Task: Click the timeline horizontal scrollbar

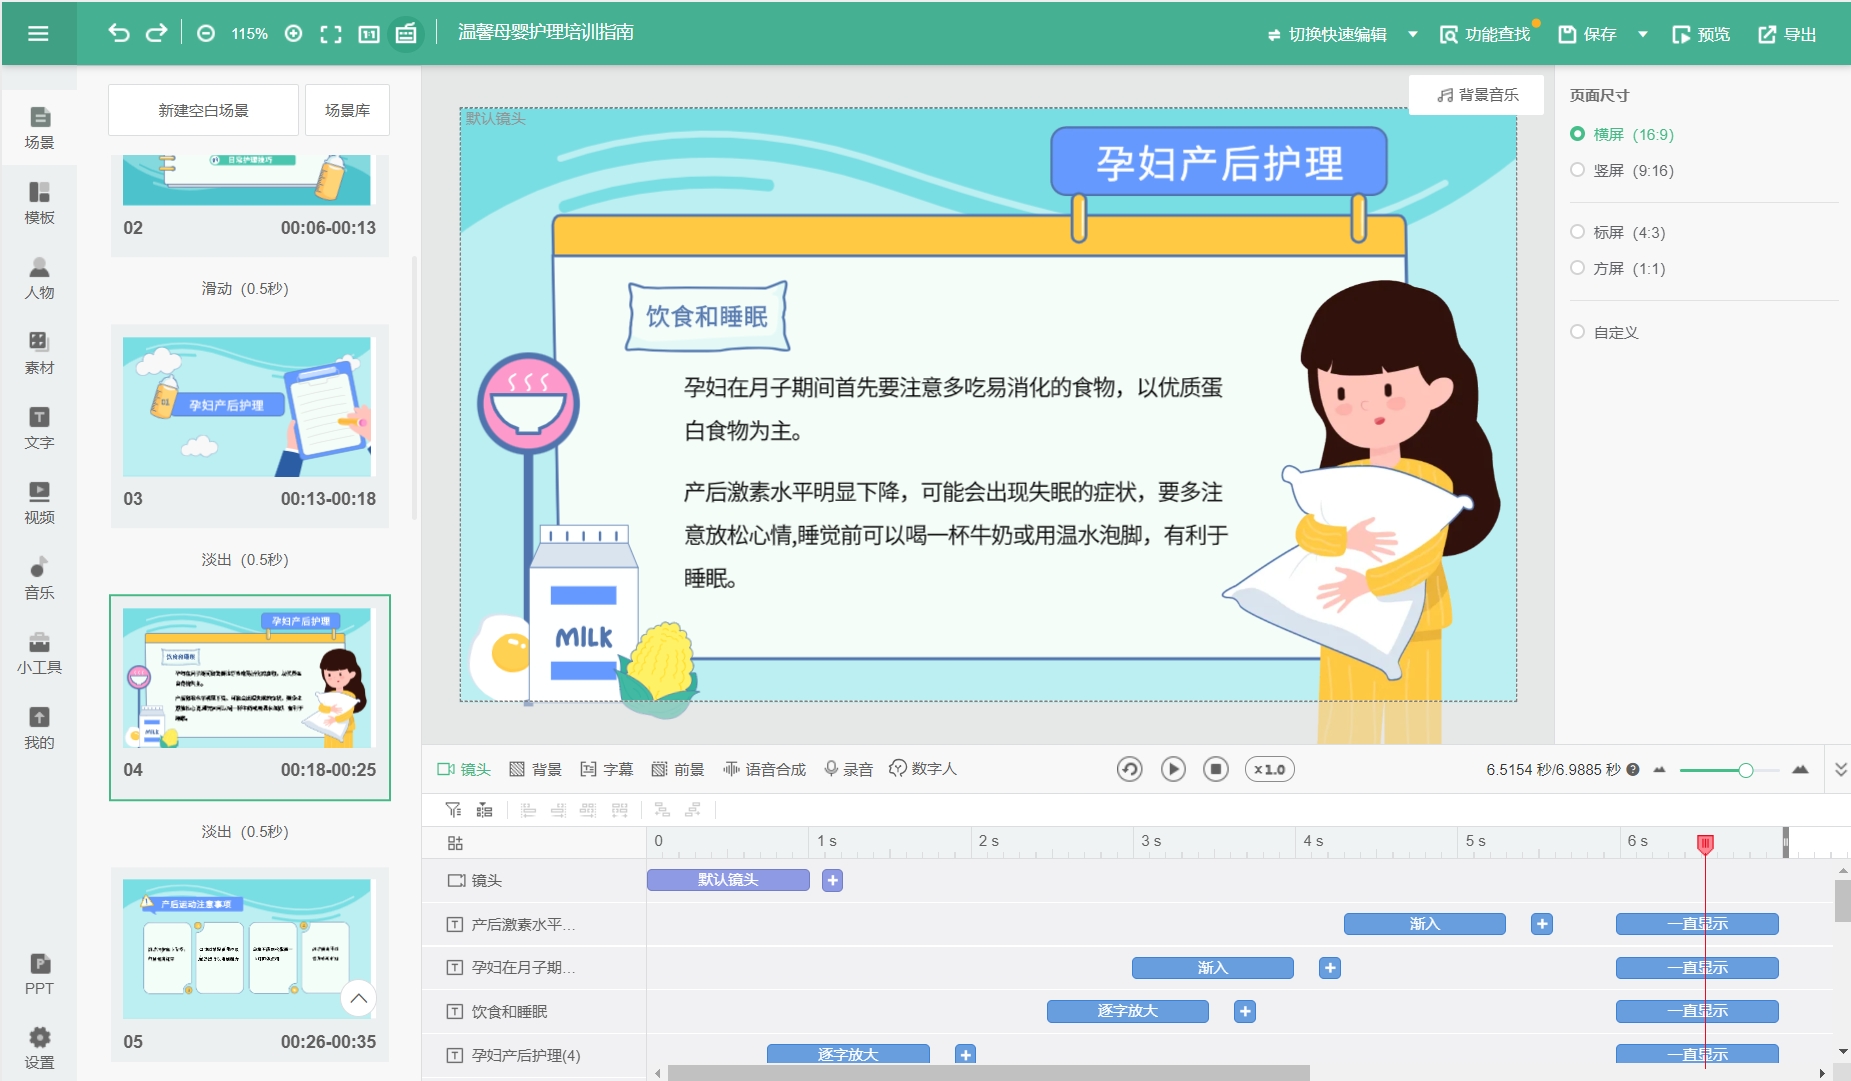Action: [988, 1073]
